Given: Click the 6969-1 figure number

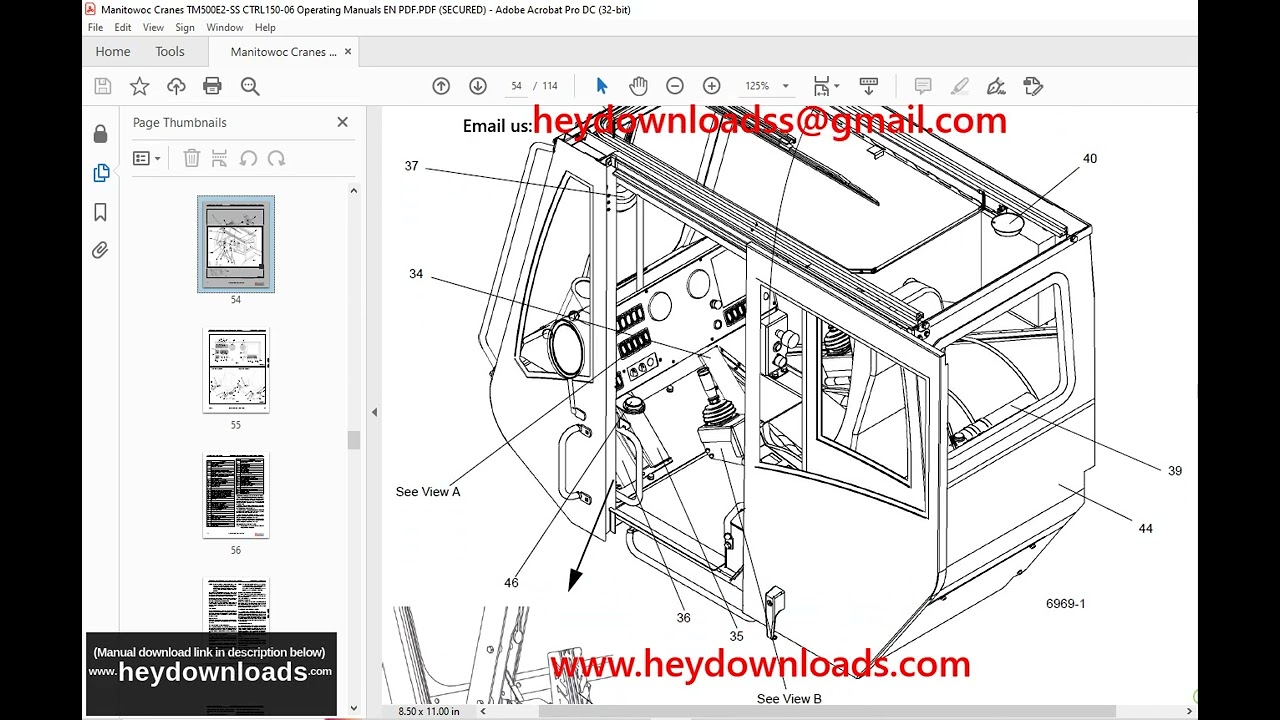Looking at the screenshot, I should pos(1066,604).
